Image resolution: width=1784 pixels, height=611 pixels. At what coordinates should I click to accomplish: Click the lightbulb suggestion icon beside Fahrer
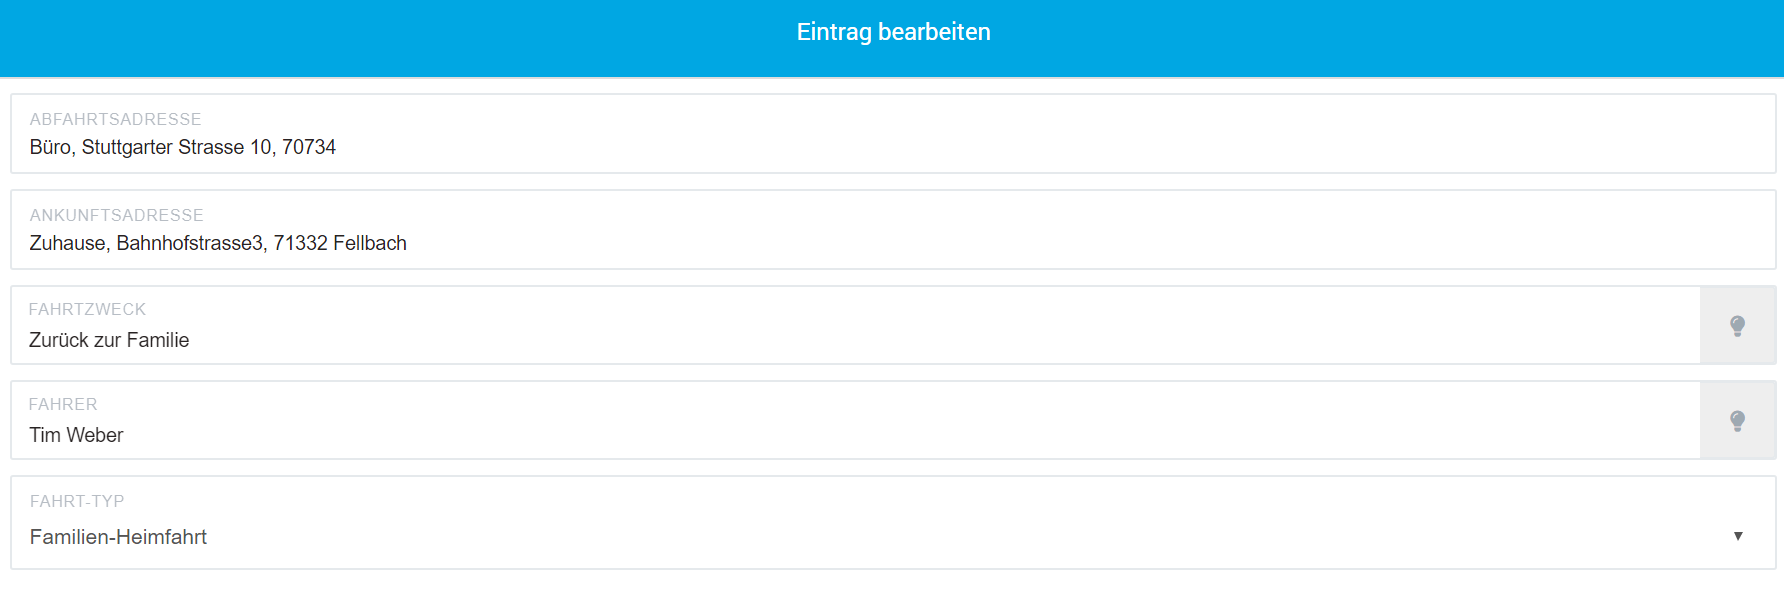(x=1738, y=420)
